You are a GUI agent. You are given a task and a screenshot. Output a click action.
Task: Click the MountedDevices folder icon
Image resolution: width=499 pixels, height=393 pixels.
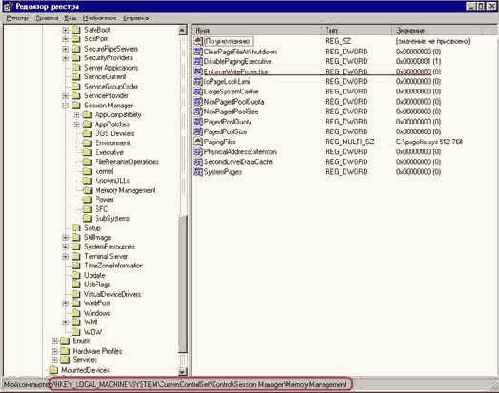(54, 370)
